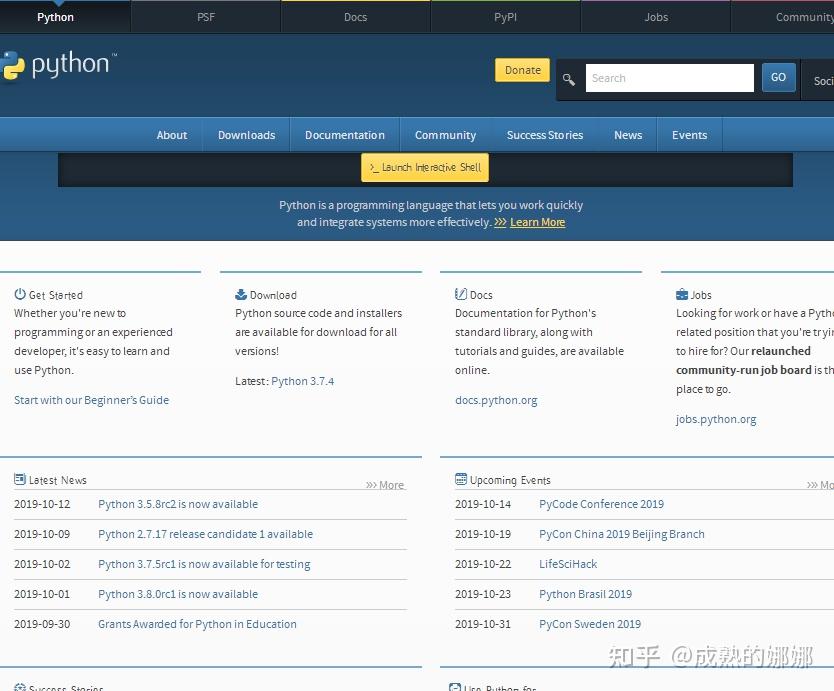The image size is (834, 691).
Task: Click the Success Stories icon at bottom left
Action: pyautogui.click(x=20, y=686)
